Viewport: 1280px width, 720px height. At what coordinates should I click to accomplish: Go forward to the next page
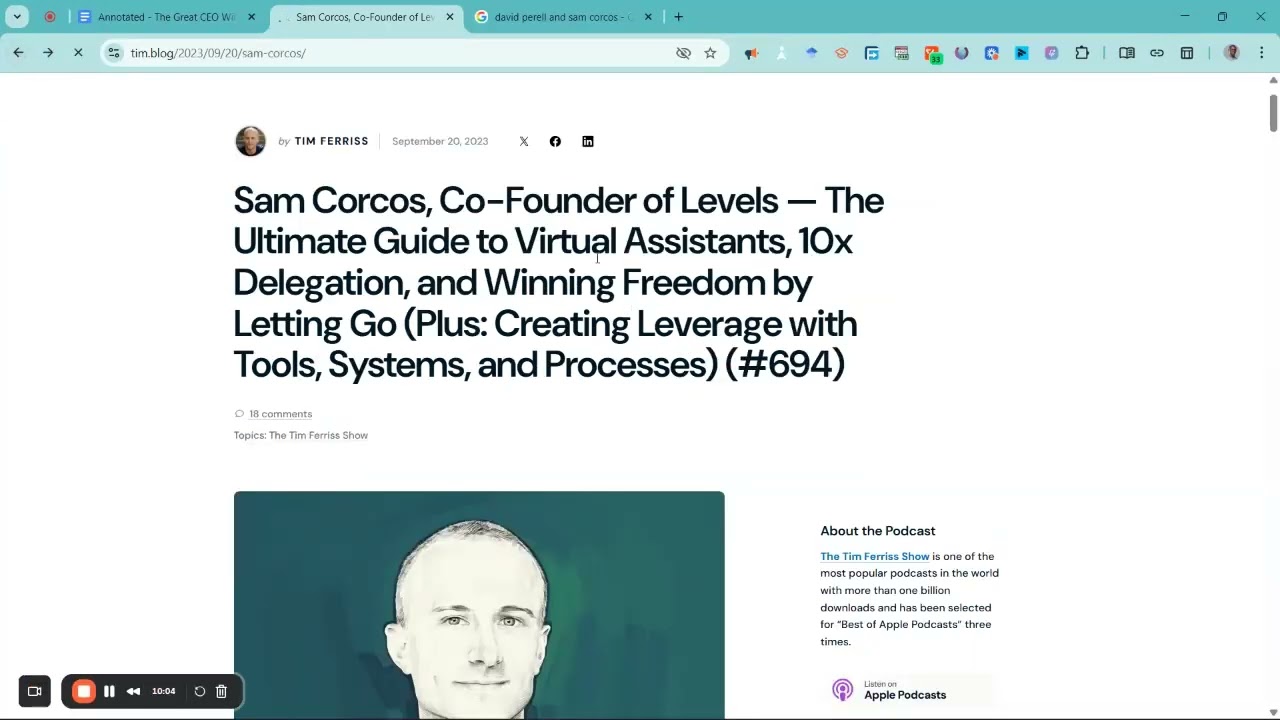tap(48, 53)
